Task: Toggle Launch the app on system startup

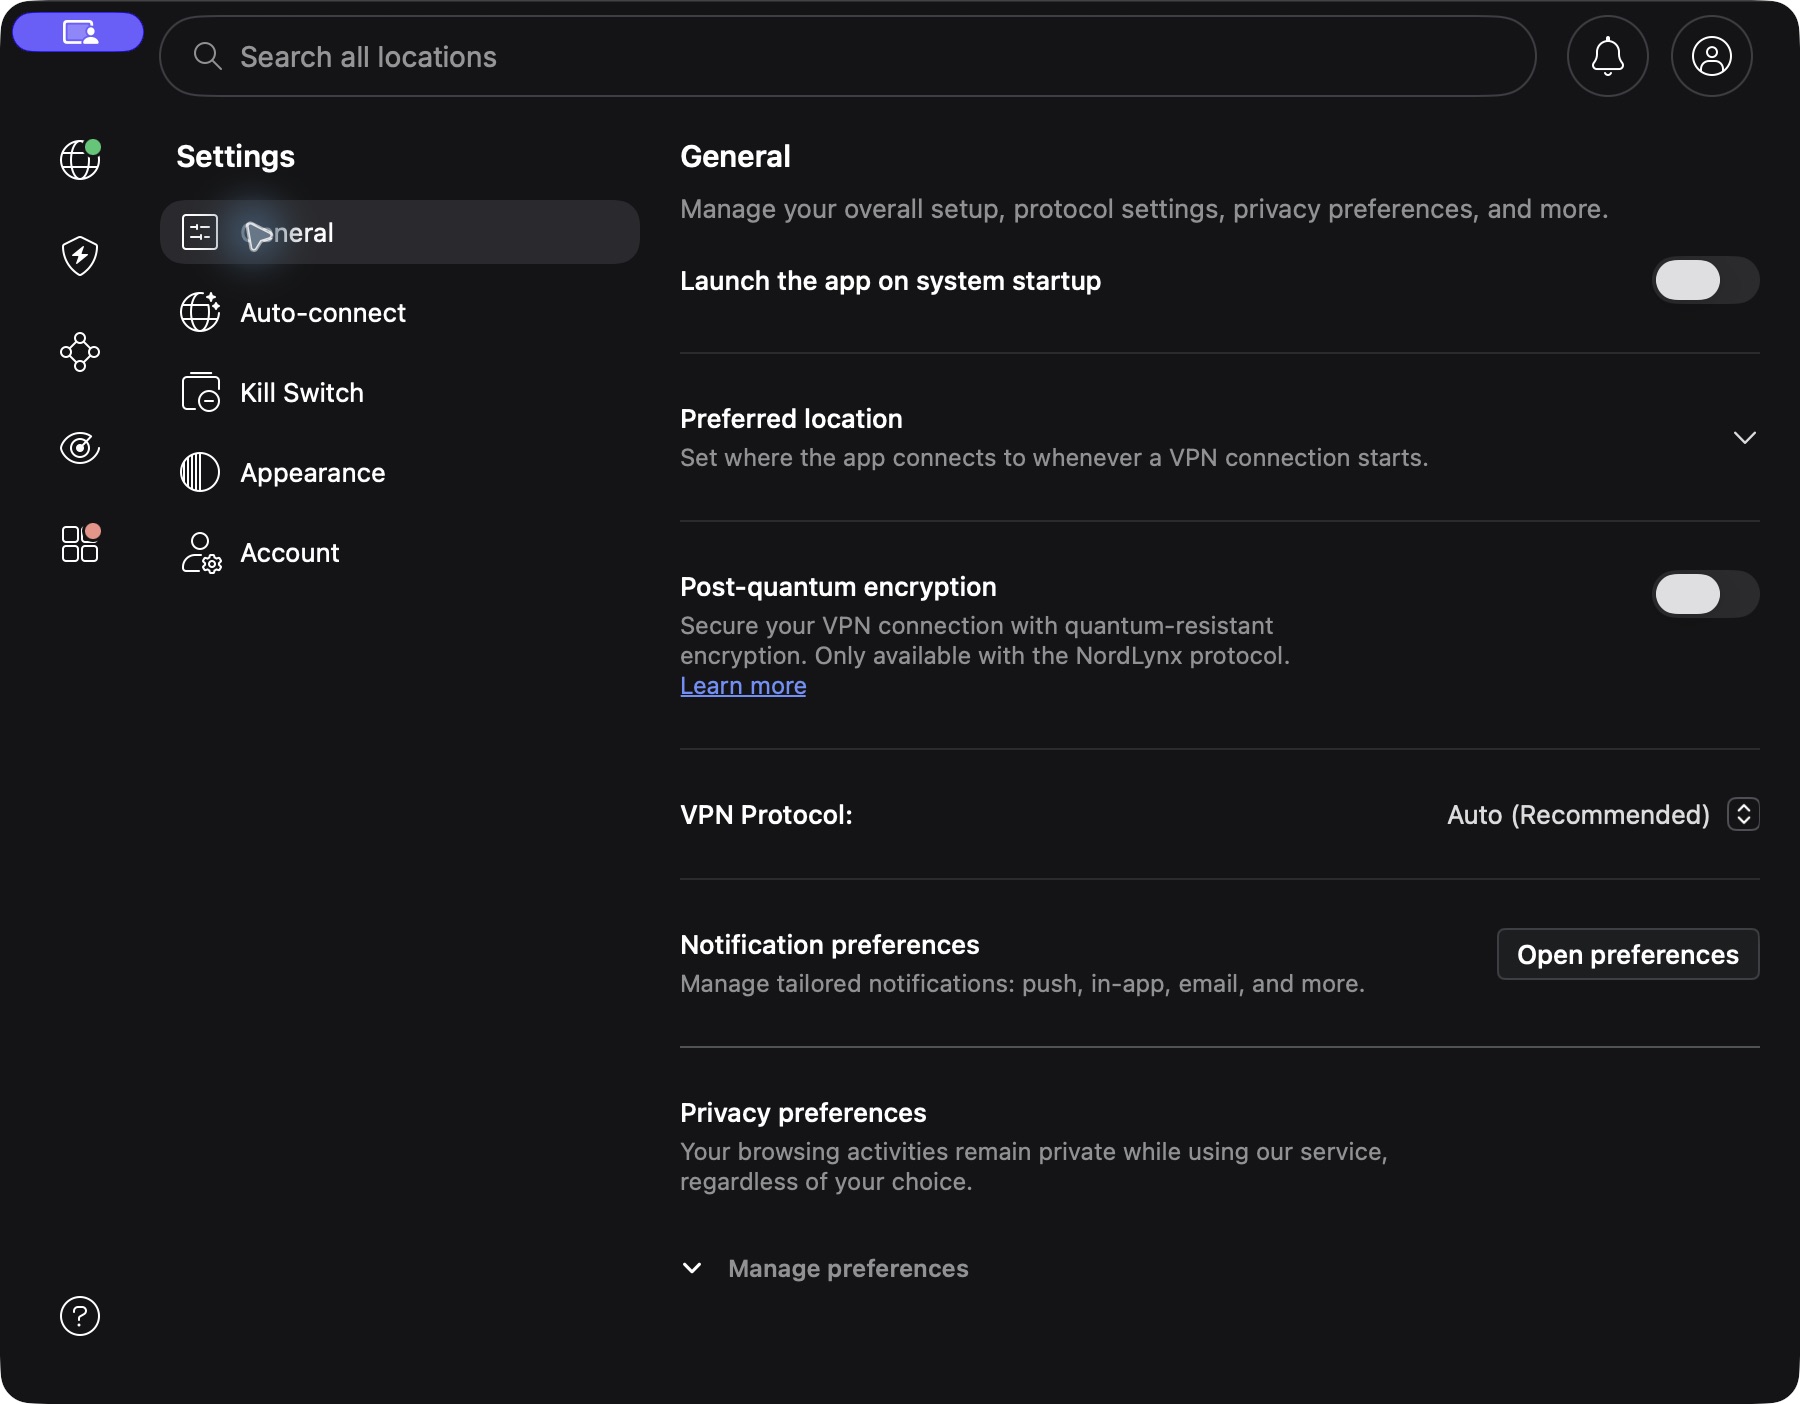Action: (x=1706, y=280)
